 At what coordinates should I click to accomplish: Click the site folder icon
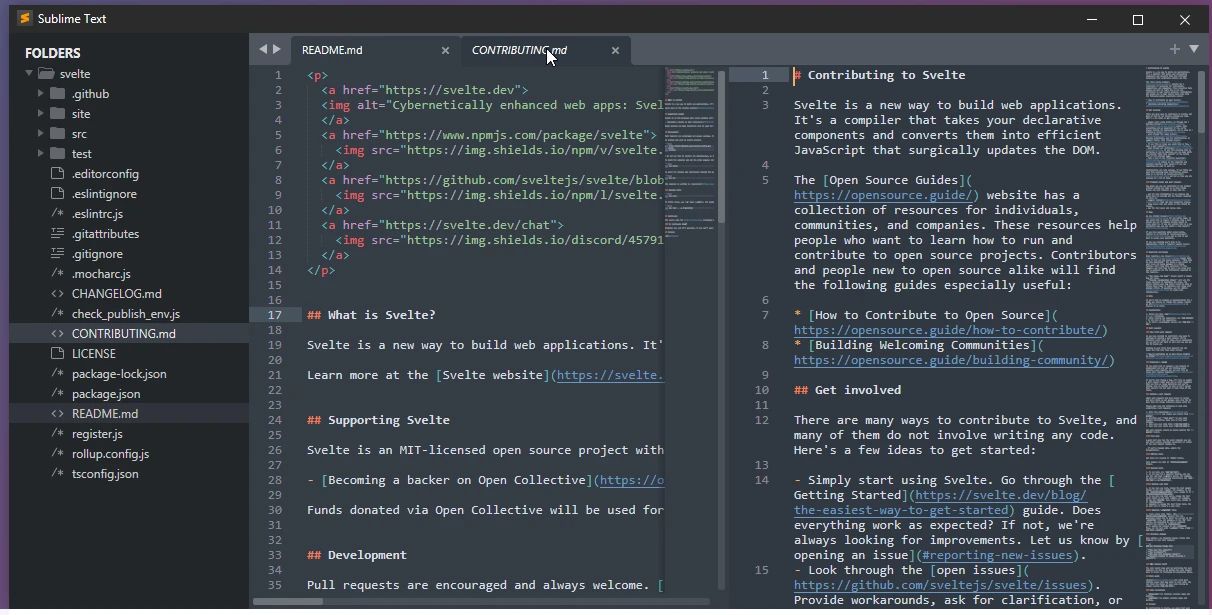57,113
